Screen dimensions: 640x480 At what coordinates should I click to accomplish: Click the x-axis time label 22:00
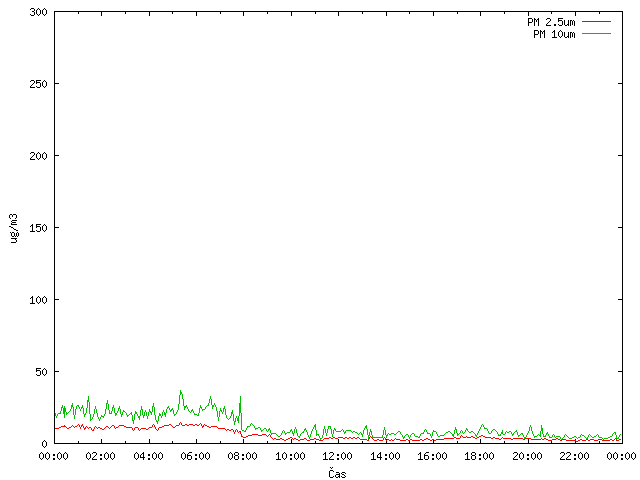point(574,456)
